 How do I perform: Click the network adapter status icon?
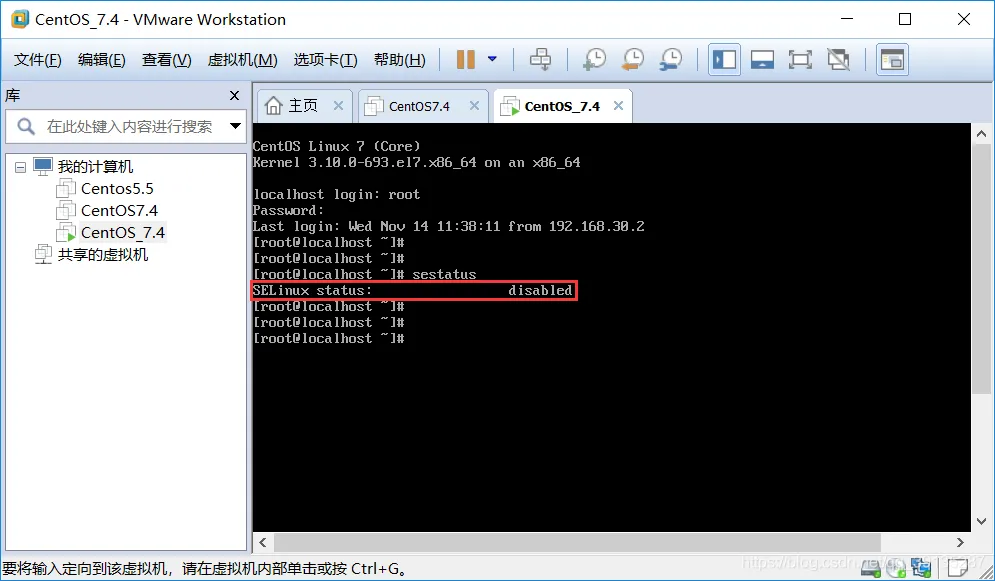pyautogui.click(x=921, y=567)
